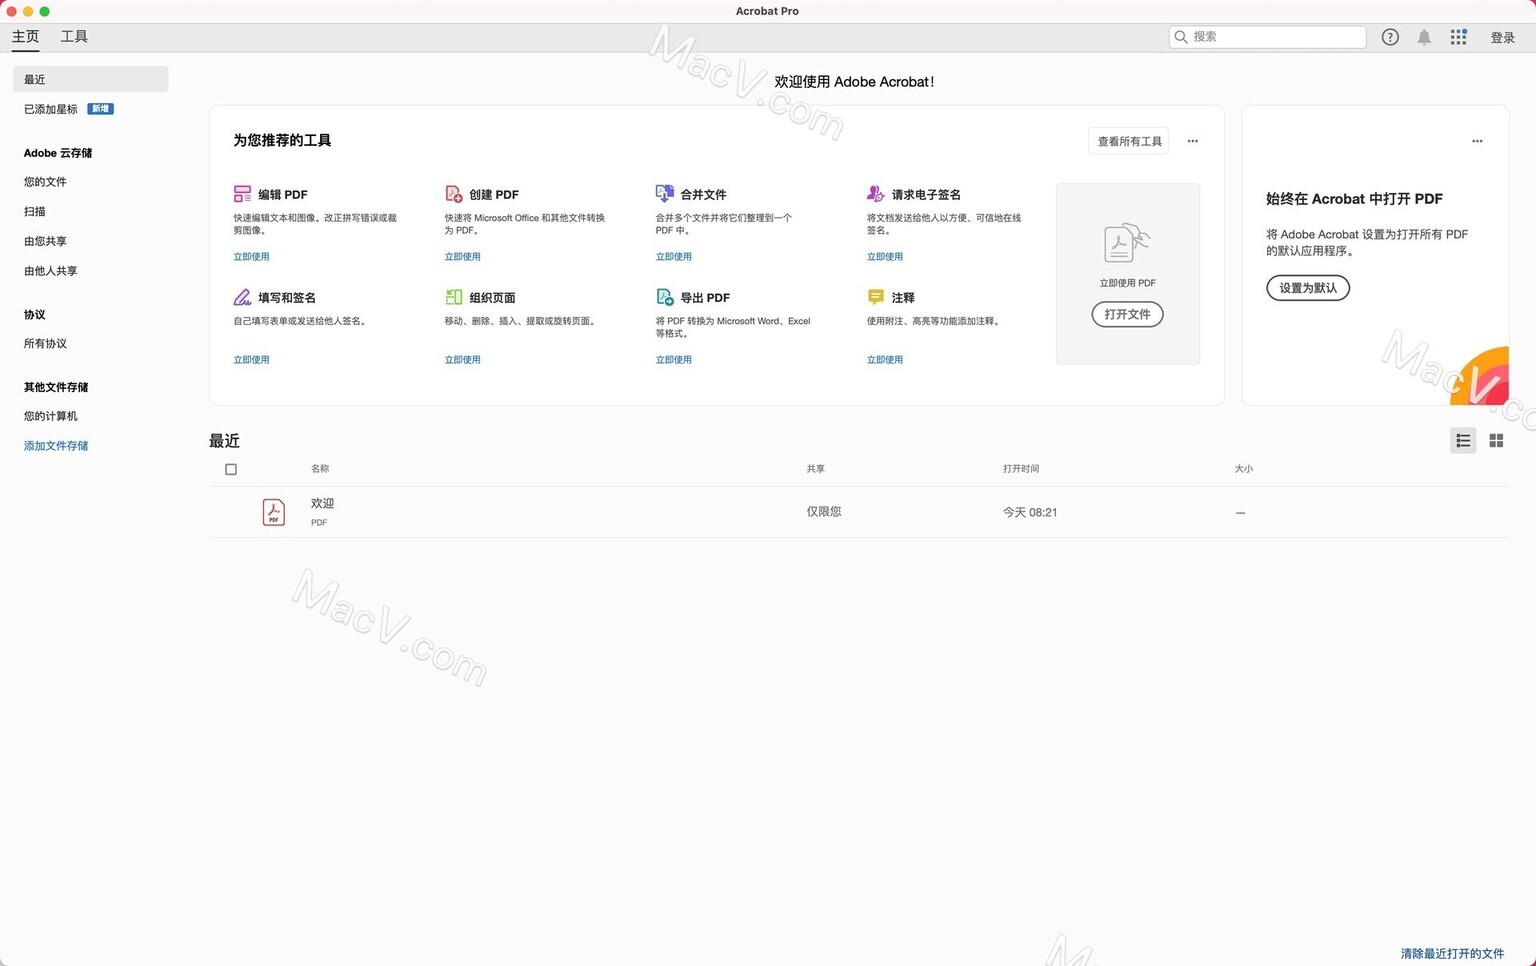Click 立即使用 under 合并文件
The height and width of the screenshot is (966, 1536).
click(673, 257)
